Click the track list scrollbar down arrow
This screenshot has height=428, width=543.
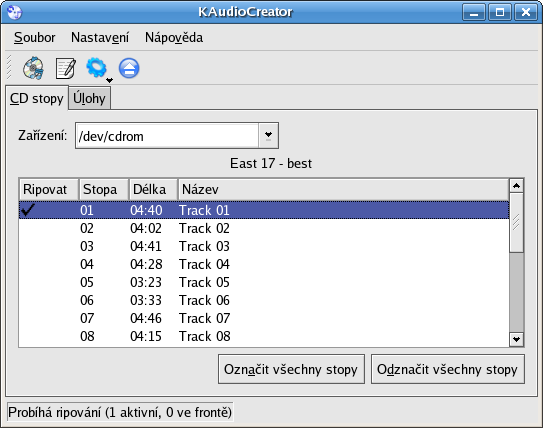click(516, 339)
